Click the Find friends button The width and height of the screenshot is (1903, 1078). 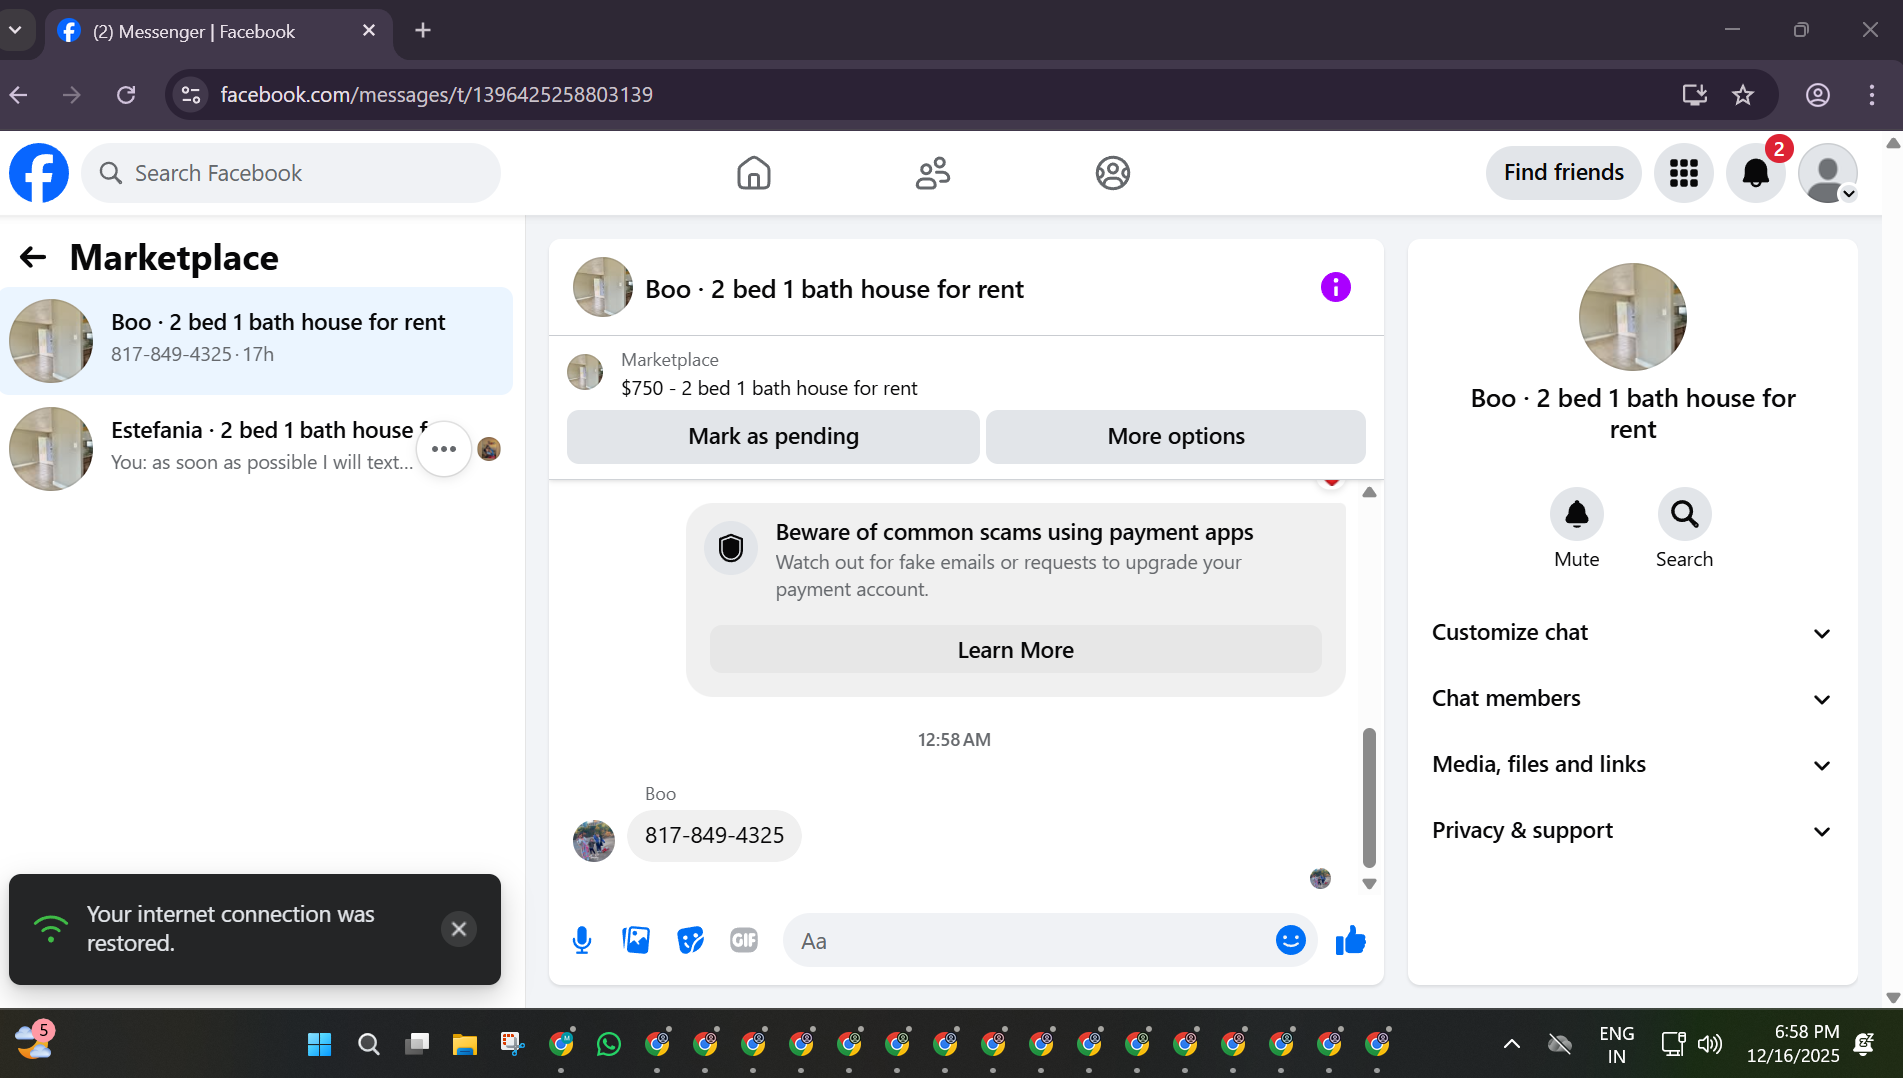1564,173
